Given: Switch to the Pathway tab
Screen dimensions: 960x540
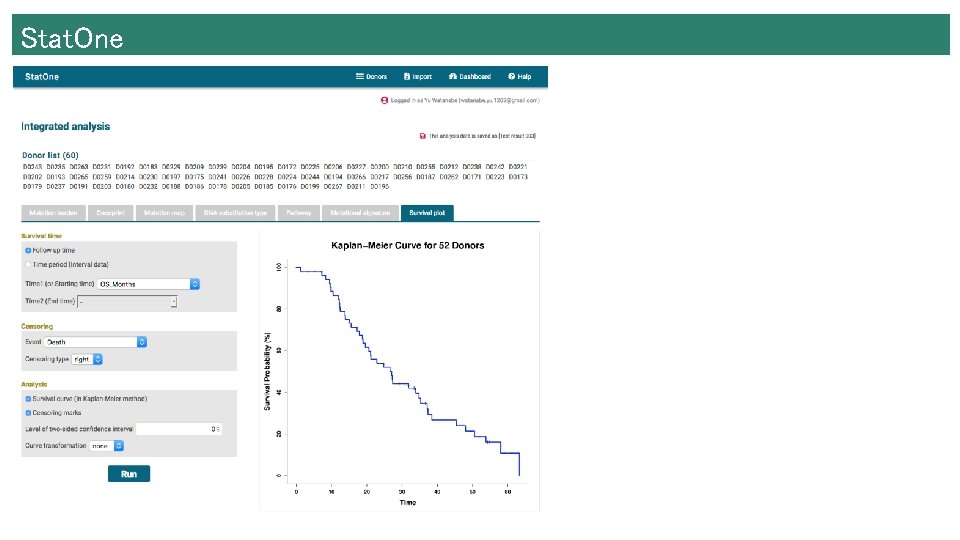Looking at the screenshot, I should coord(298,213).
